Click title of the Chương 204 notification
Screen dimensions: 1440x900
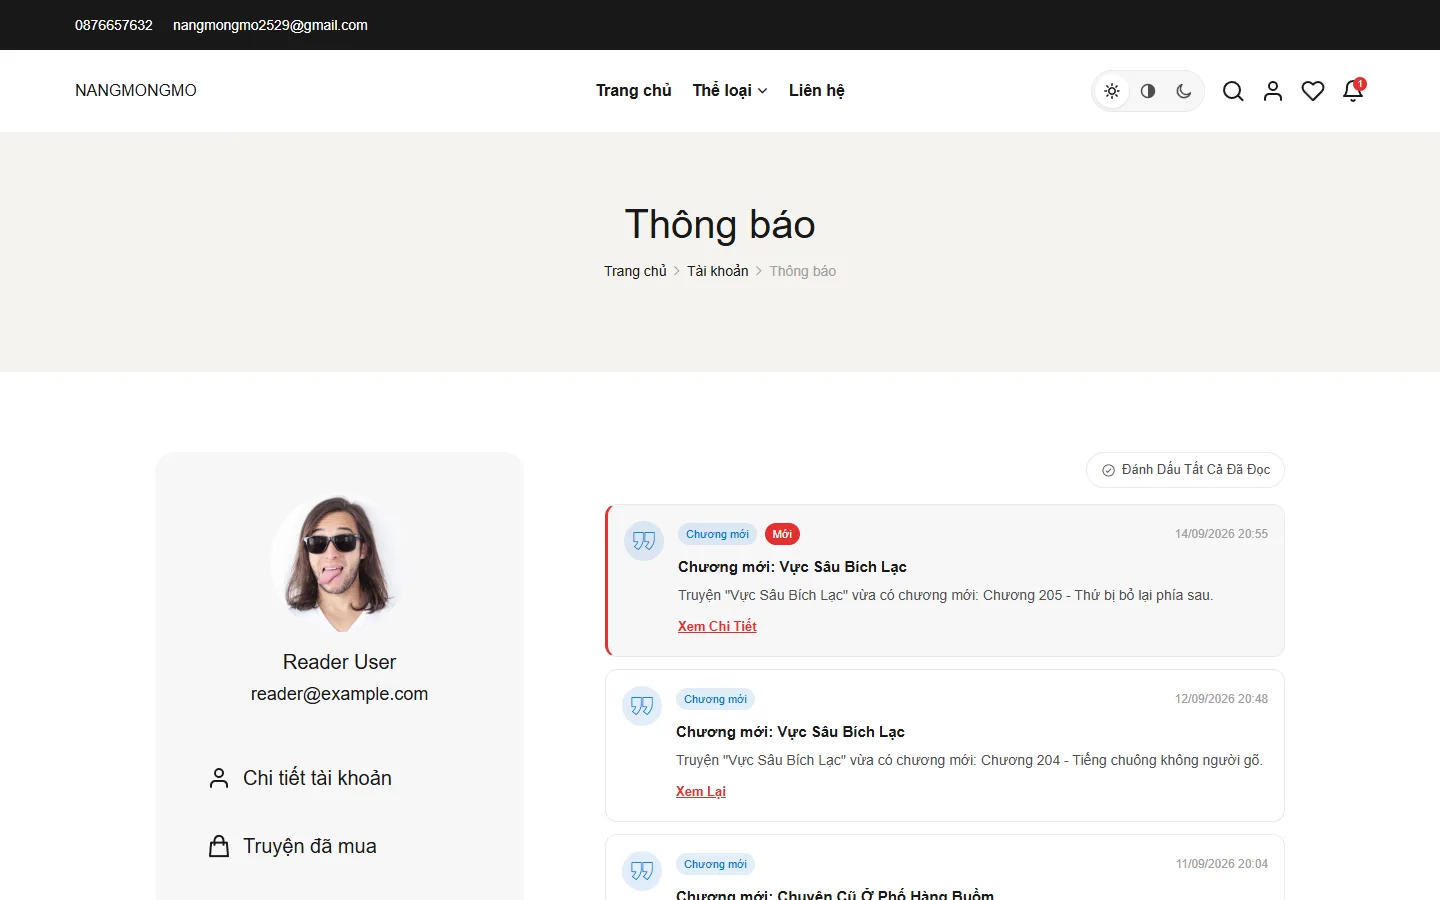coord(790,732)
